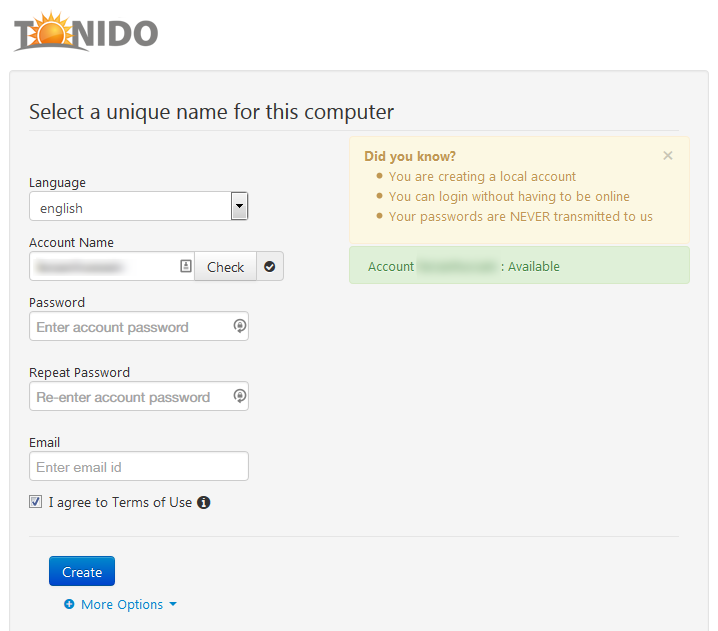Click 'Your passwords are NEVER transmitted to us'
Screen dimensions: 718x631
click(x=521, y=217)
